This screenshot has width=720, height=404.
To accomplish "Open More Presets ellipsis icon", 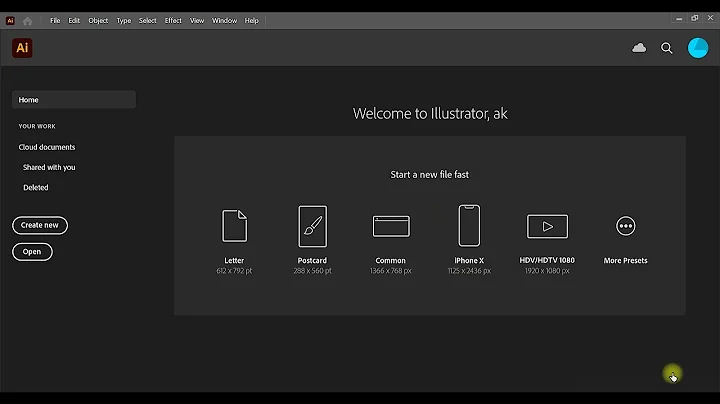I will click(625, 226).
